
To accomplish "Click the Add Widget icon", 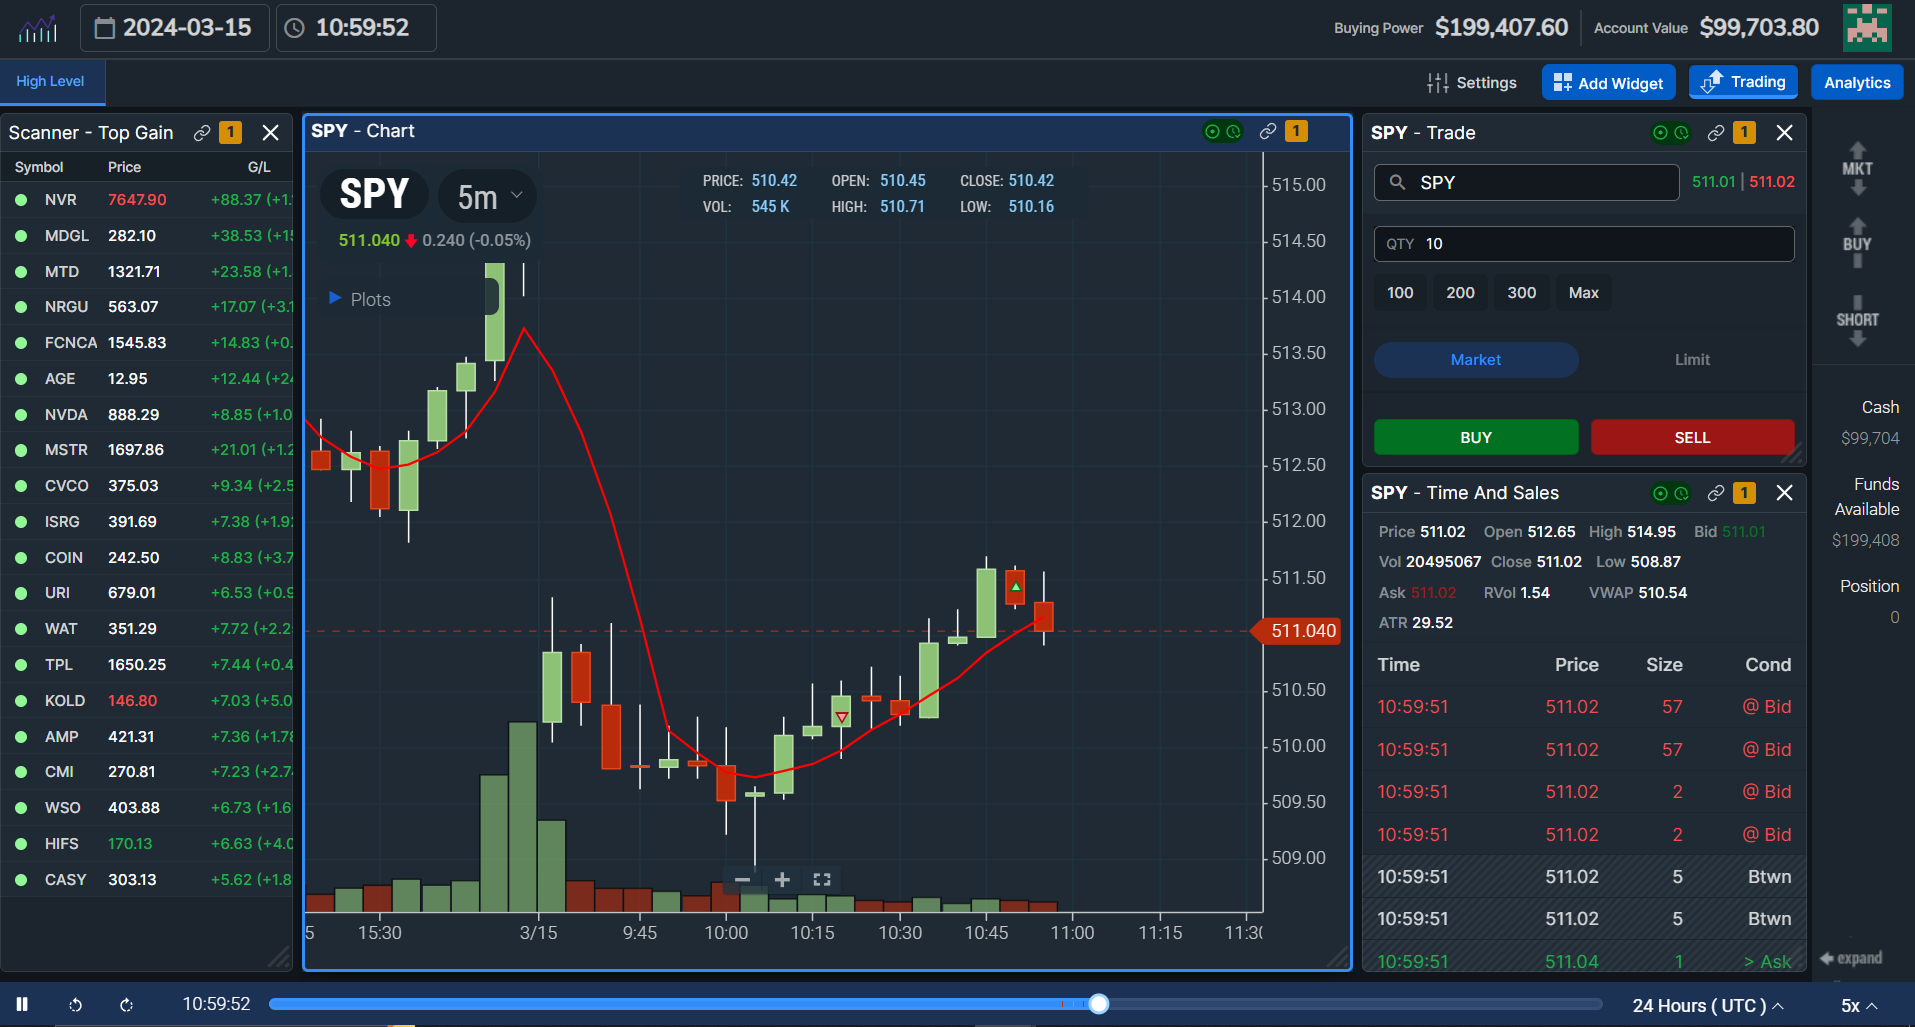I will tap(1562, 82).
